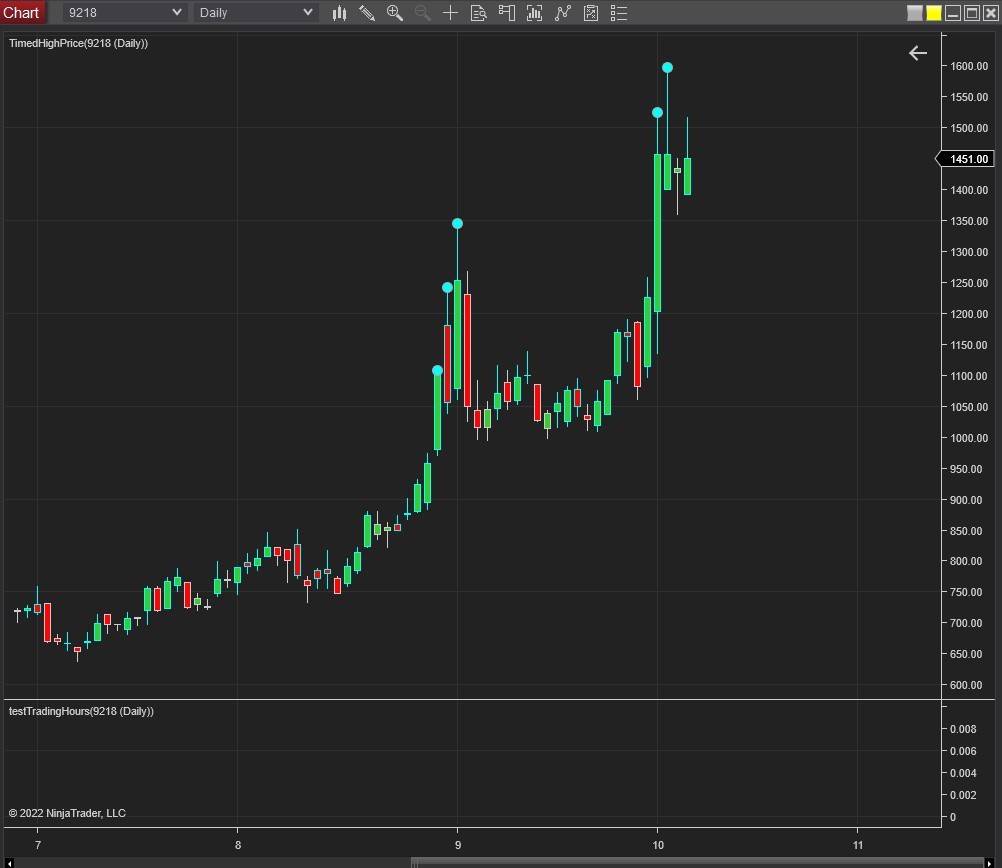Click the zoom out magnifier icon
1002x868 pixels.
(x=422, y=13)
